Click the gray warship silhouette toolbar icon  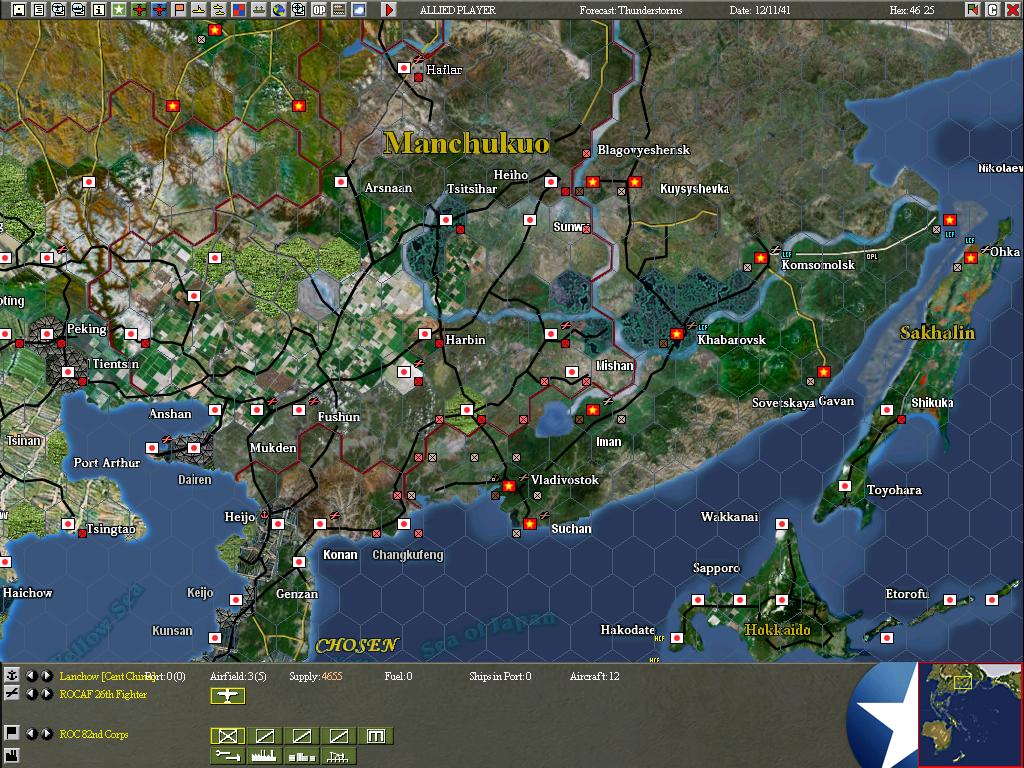click(x=259, y=10)
